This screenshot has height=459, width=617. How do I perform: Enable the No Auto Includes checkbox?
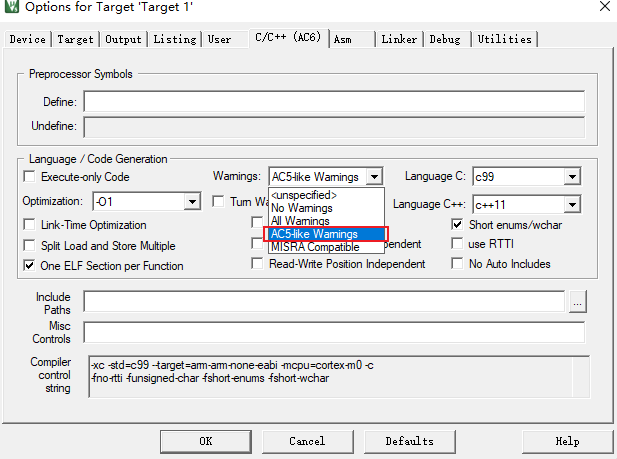pyautogui.click(x=458, y=264)
